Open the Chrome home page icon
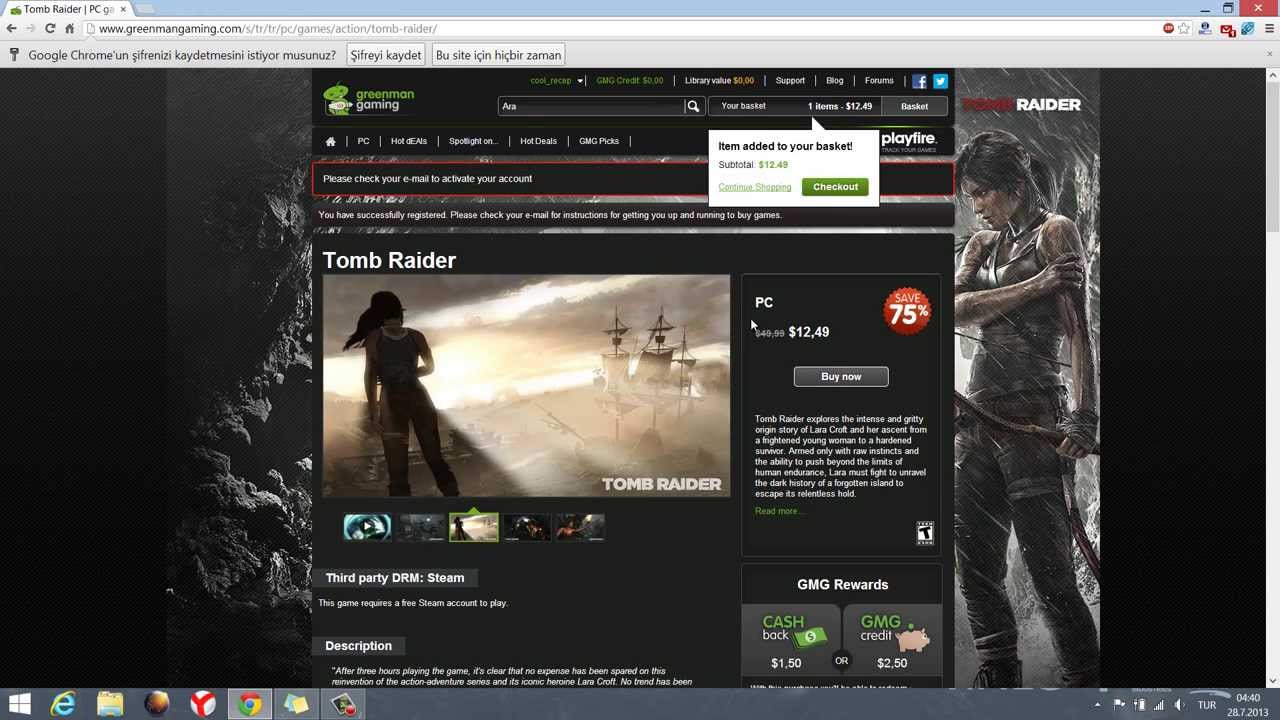 tap(70, 29)
